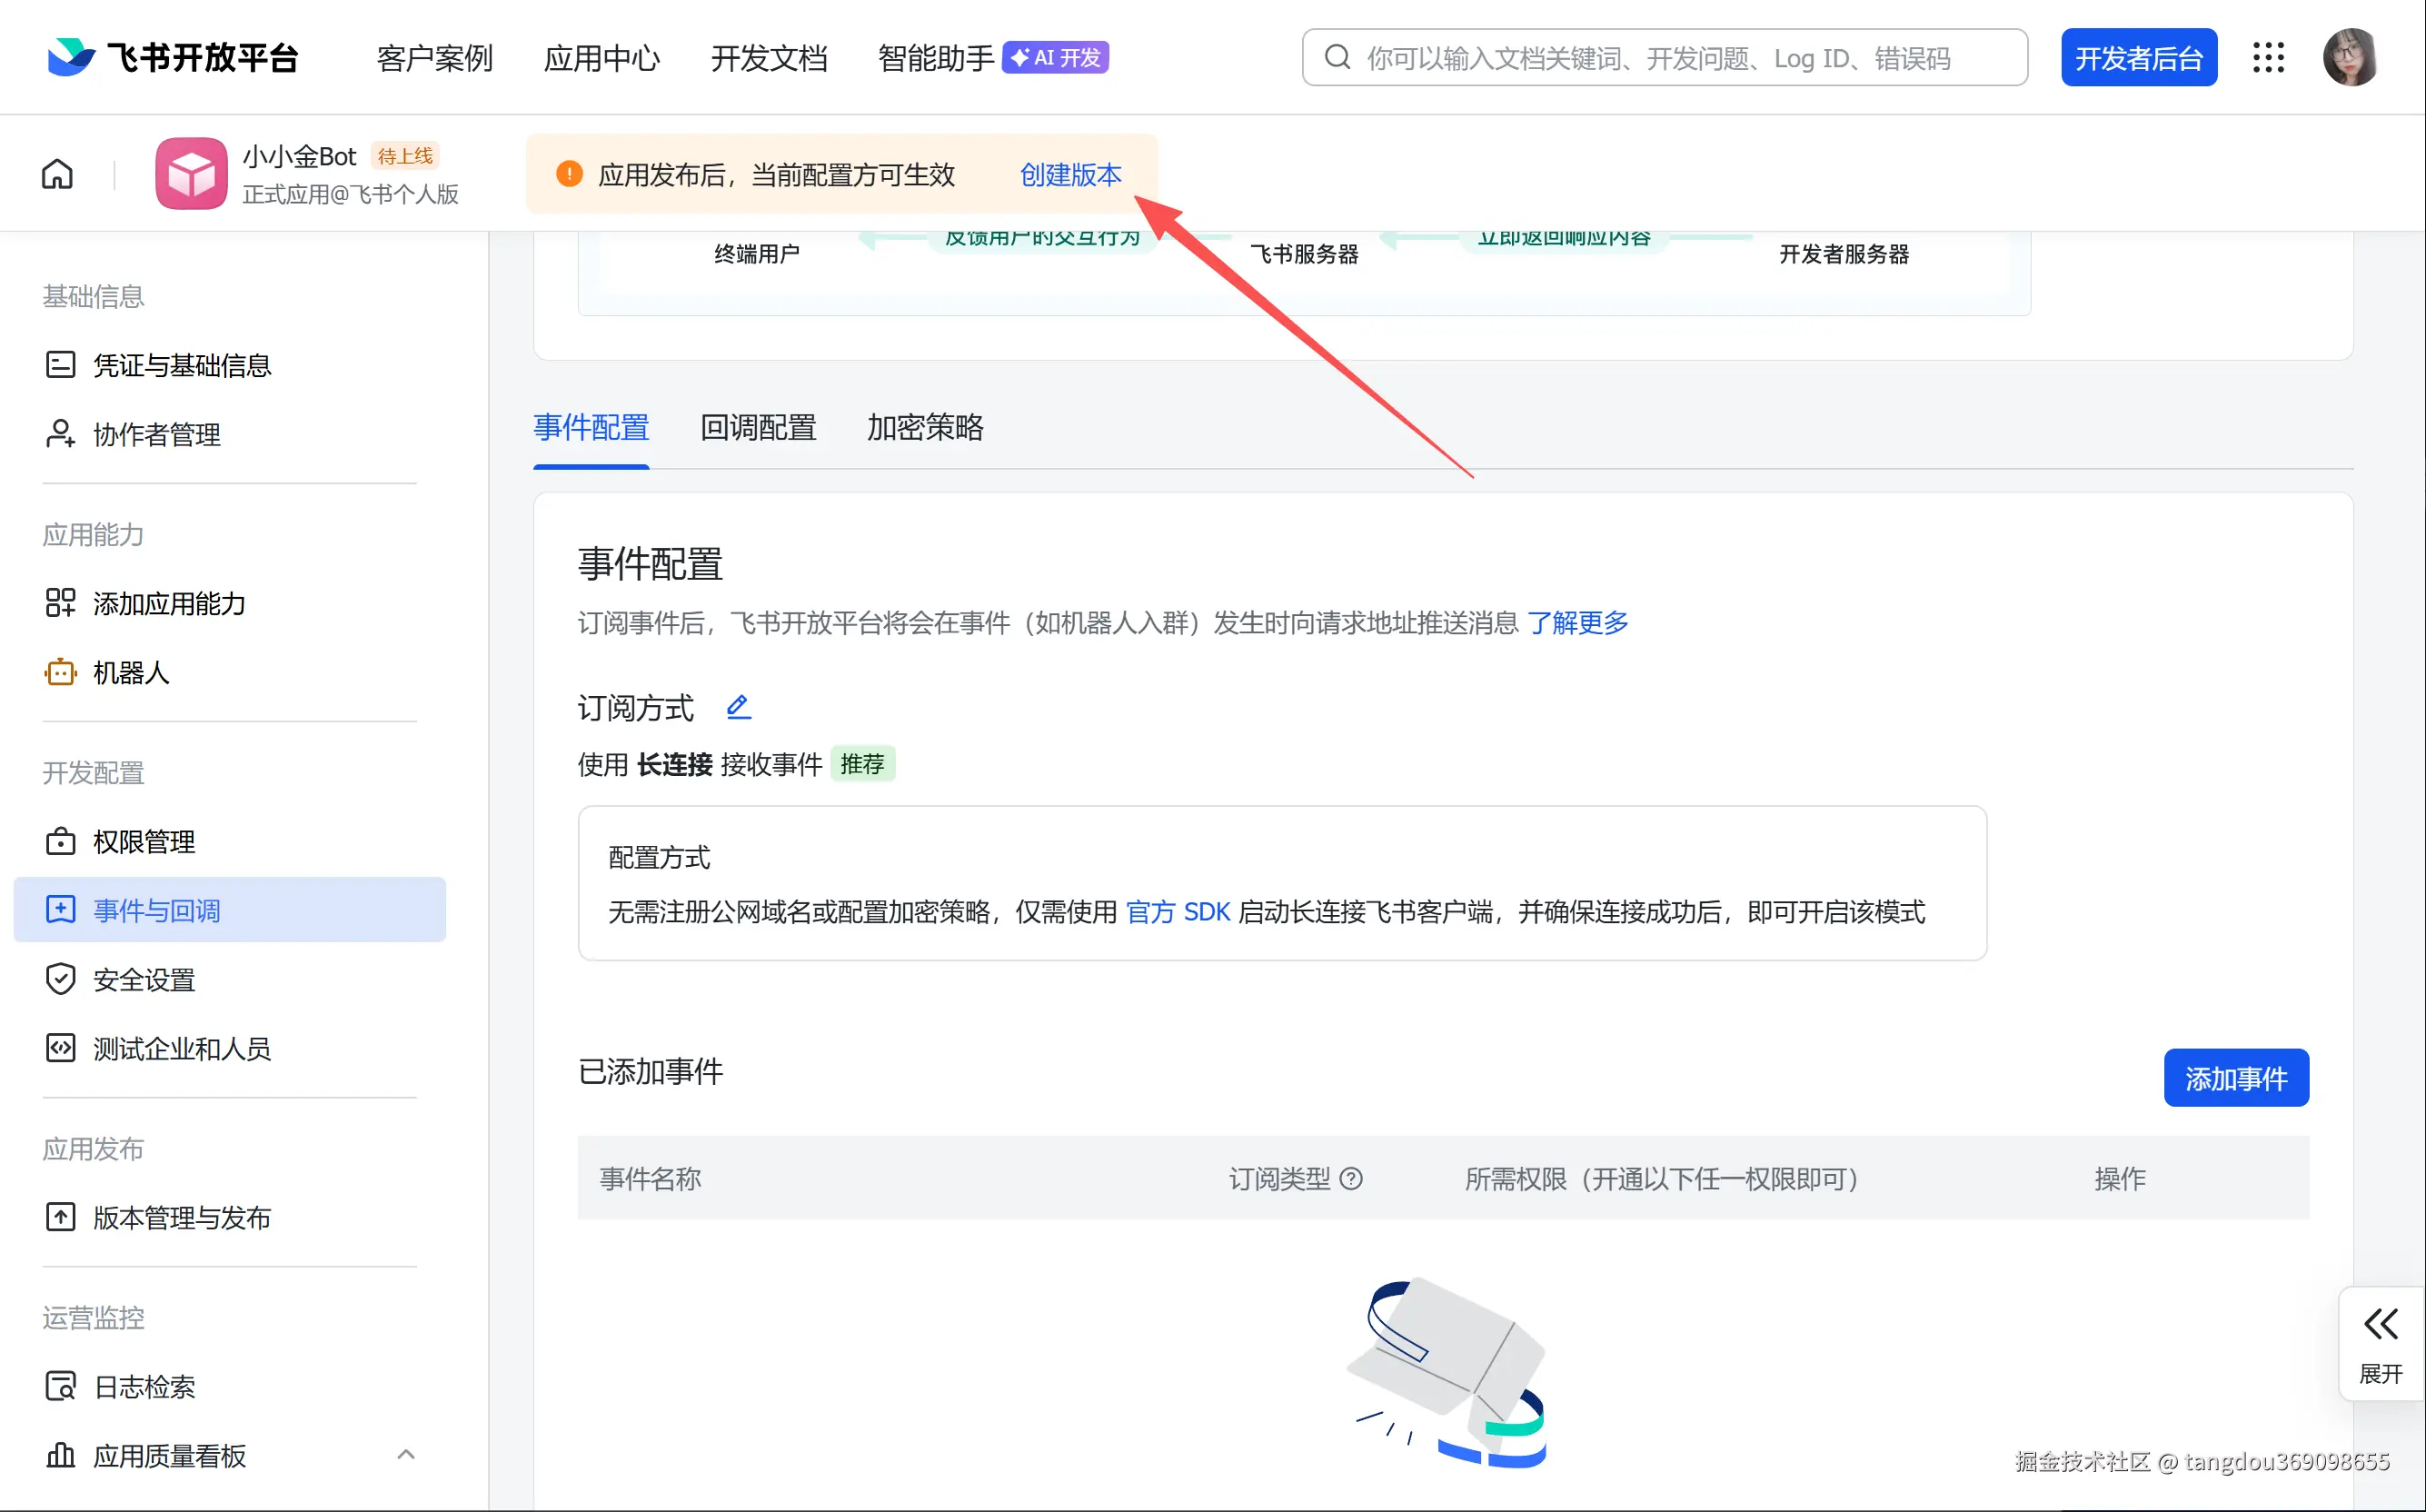Click the 创建版本 link in banner
2426x1512 pixels.
(1070, 175)
